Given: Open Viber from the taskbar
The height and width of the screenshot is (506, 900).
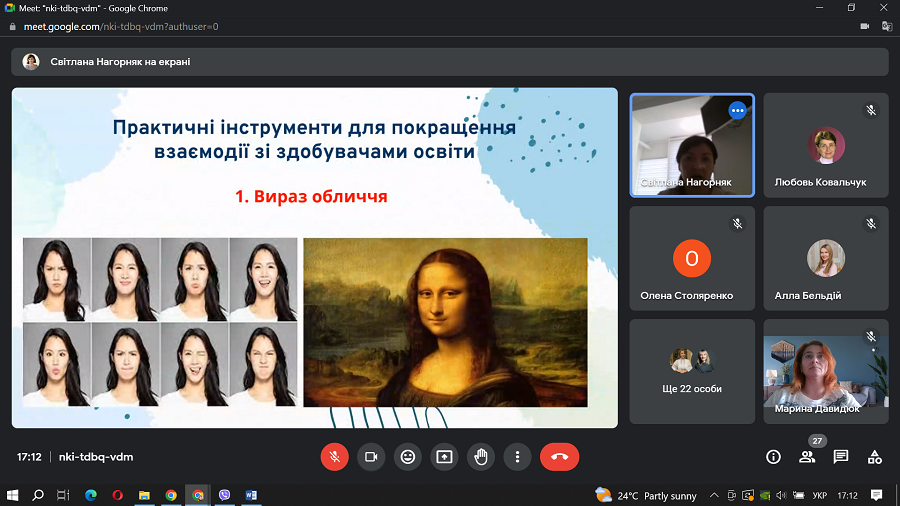Looking at the screenshot, I should pos(224,495).
